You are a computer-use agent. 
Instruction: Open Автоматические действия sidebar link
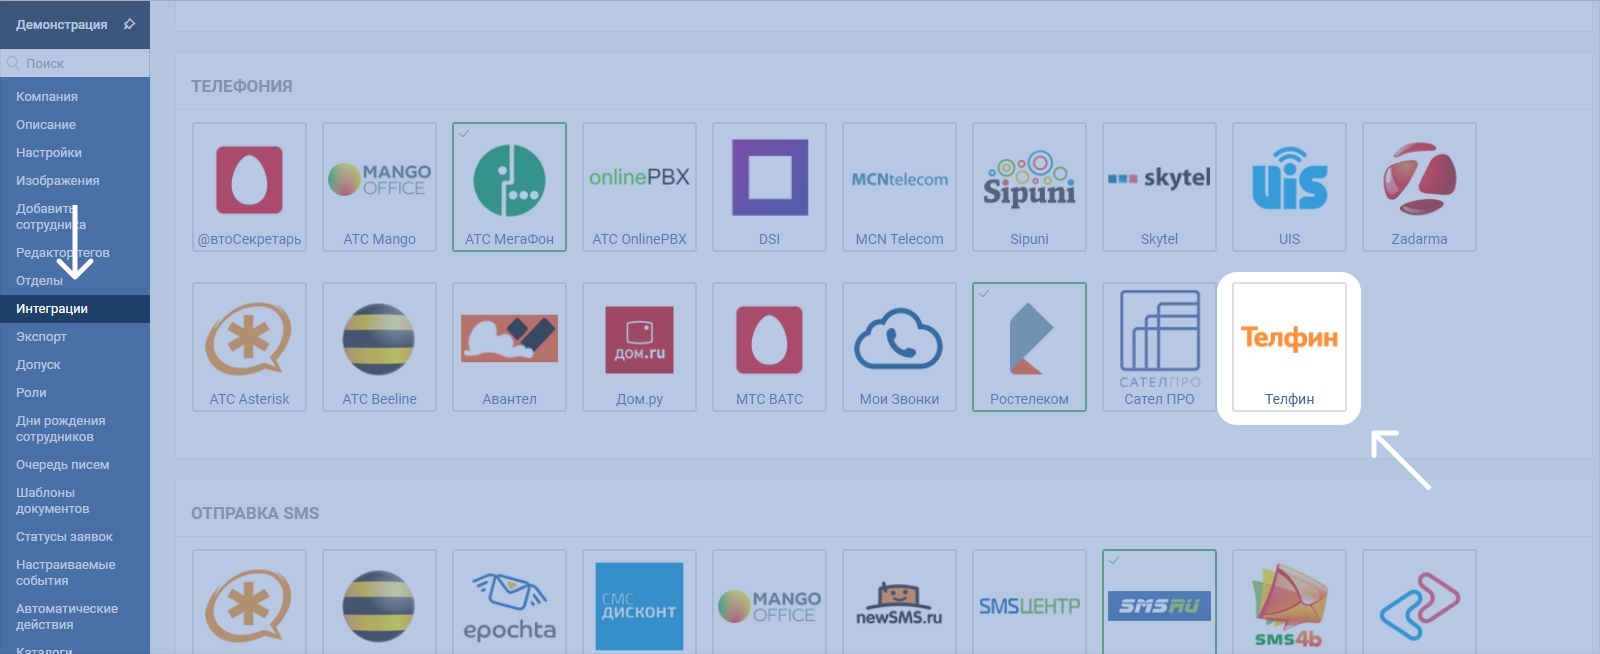pos(66,617)
